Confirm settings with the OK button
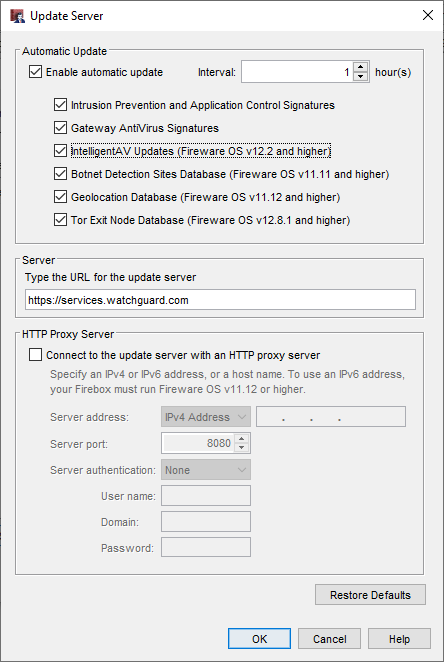The height and width of the screenshot is (662, 444). 259,639
